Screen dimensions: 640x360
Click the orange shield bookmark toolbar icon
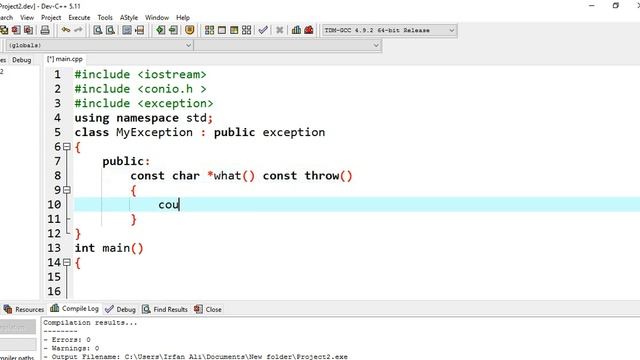pos(189,30)
